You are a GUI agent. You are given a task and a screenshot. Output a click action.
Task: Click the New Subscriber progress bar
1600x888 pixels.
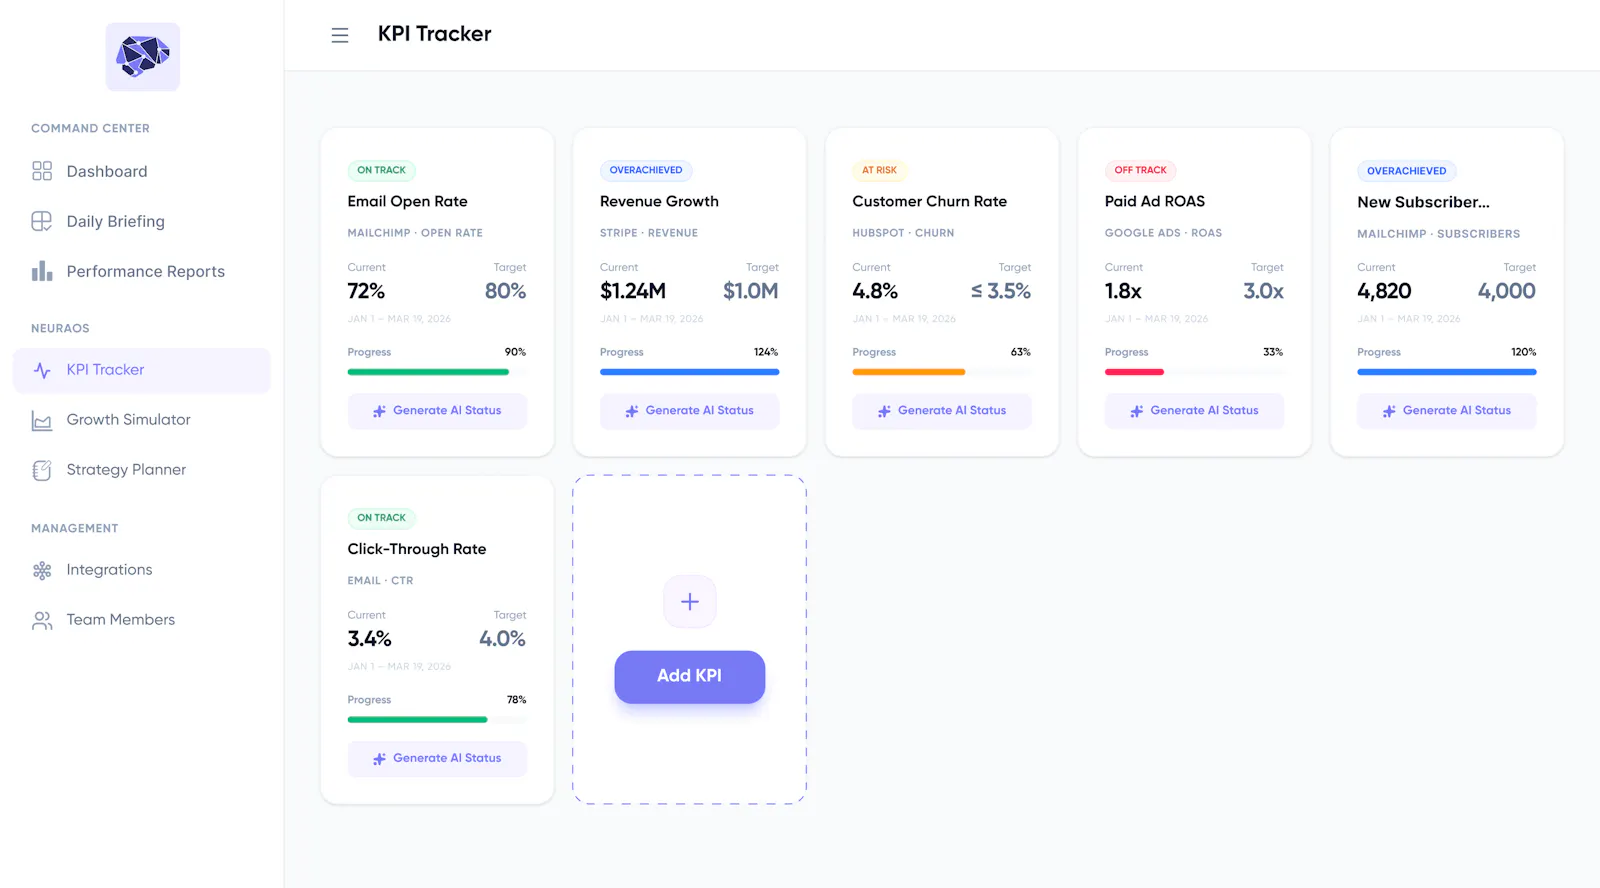coord(1447,372)
